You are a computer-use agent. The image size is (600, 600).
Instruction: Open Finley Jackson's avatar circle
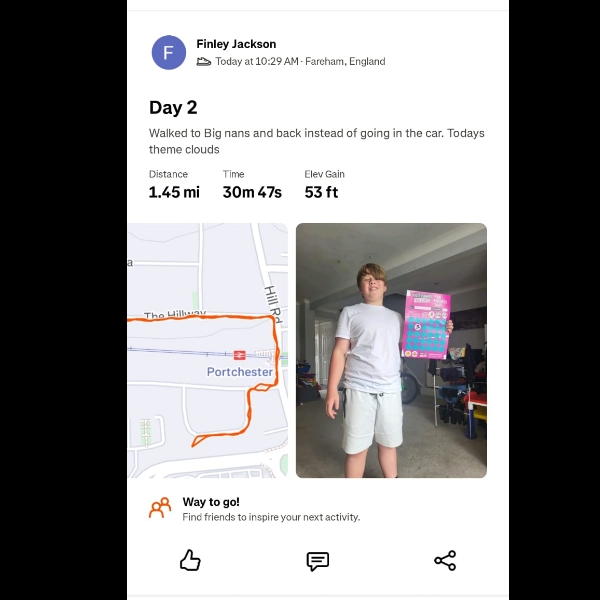(x=169, y=52)
